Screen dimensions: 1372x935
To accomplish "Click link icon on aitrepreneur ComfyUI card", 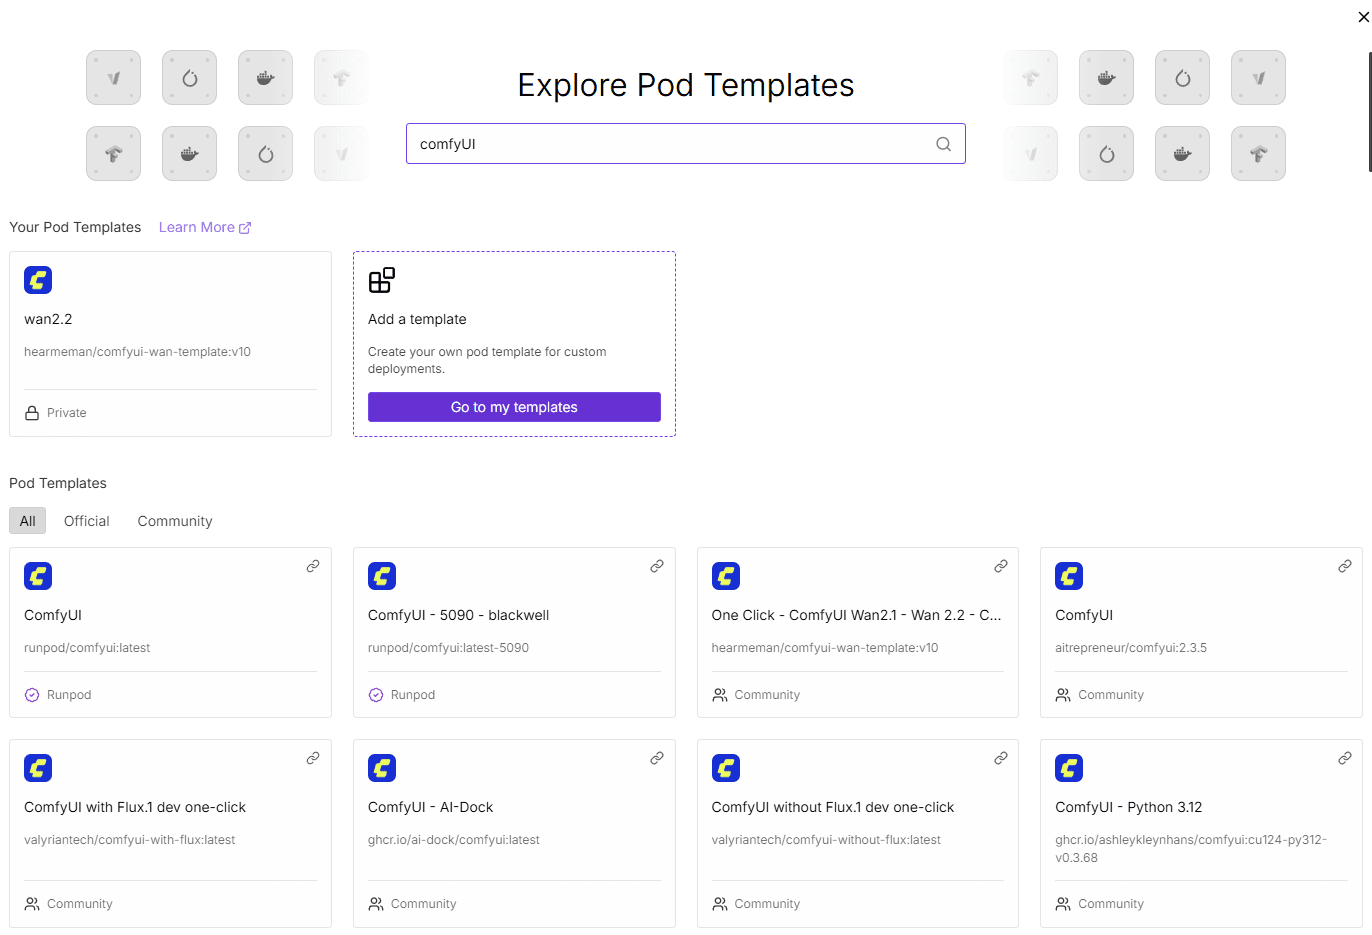I will coord(1344,566).
